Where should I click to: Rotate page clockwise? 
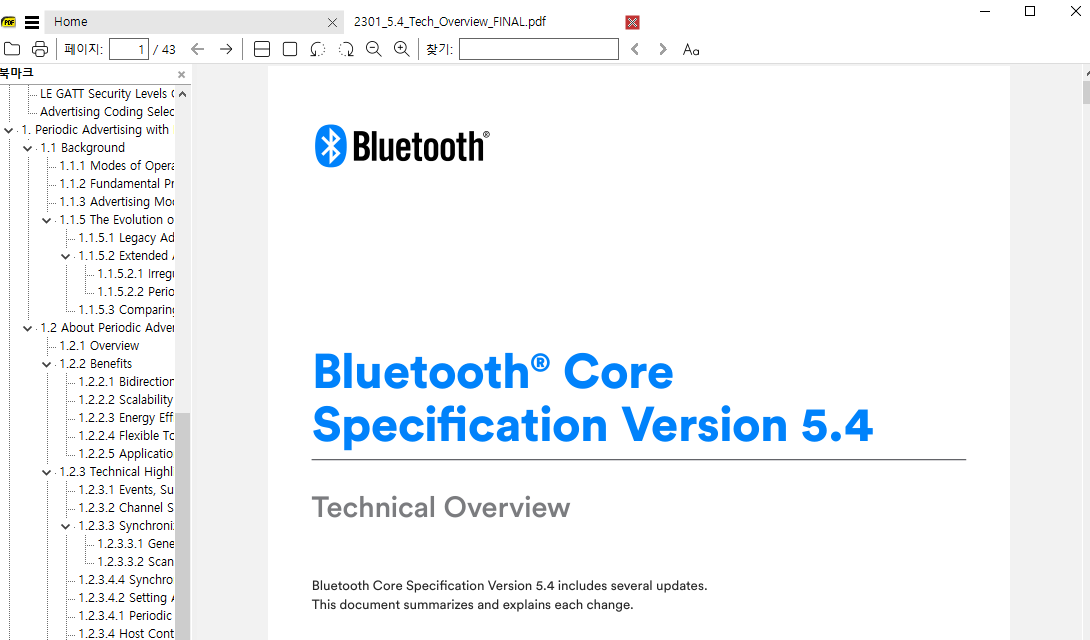click(346, 49)
